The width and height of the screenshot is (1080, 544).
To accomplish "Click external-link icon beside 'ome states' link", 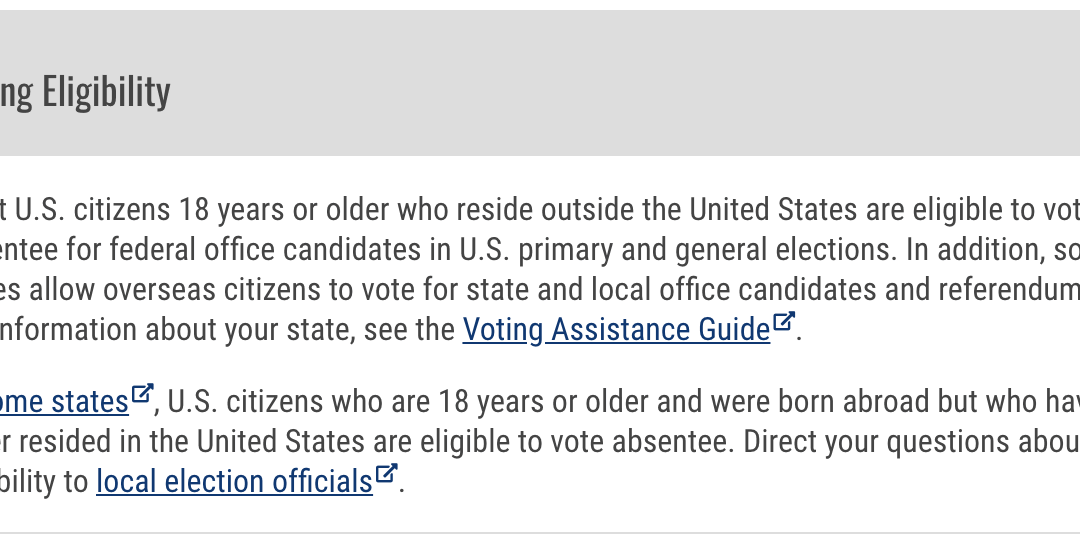I will pyautogui.click(x=142, y=395).
